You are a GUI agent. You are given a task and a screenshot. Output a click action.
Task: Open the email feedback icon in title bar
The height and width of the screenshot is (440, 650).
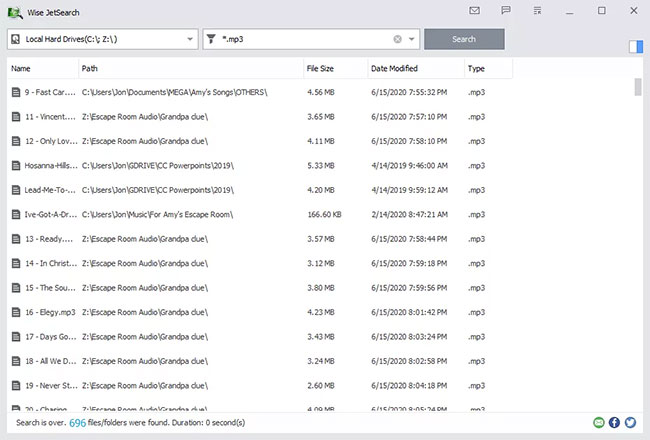[475, 10]
